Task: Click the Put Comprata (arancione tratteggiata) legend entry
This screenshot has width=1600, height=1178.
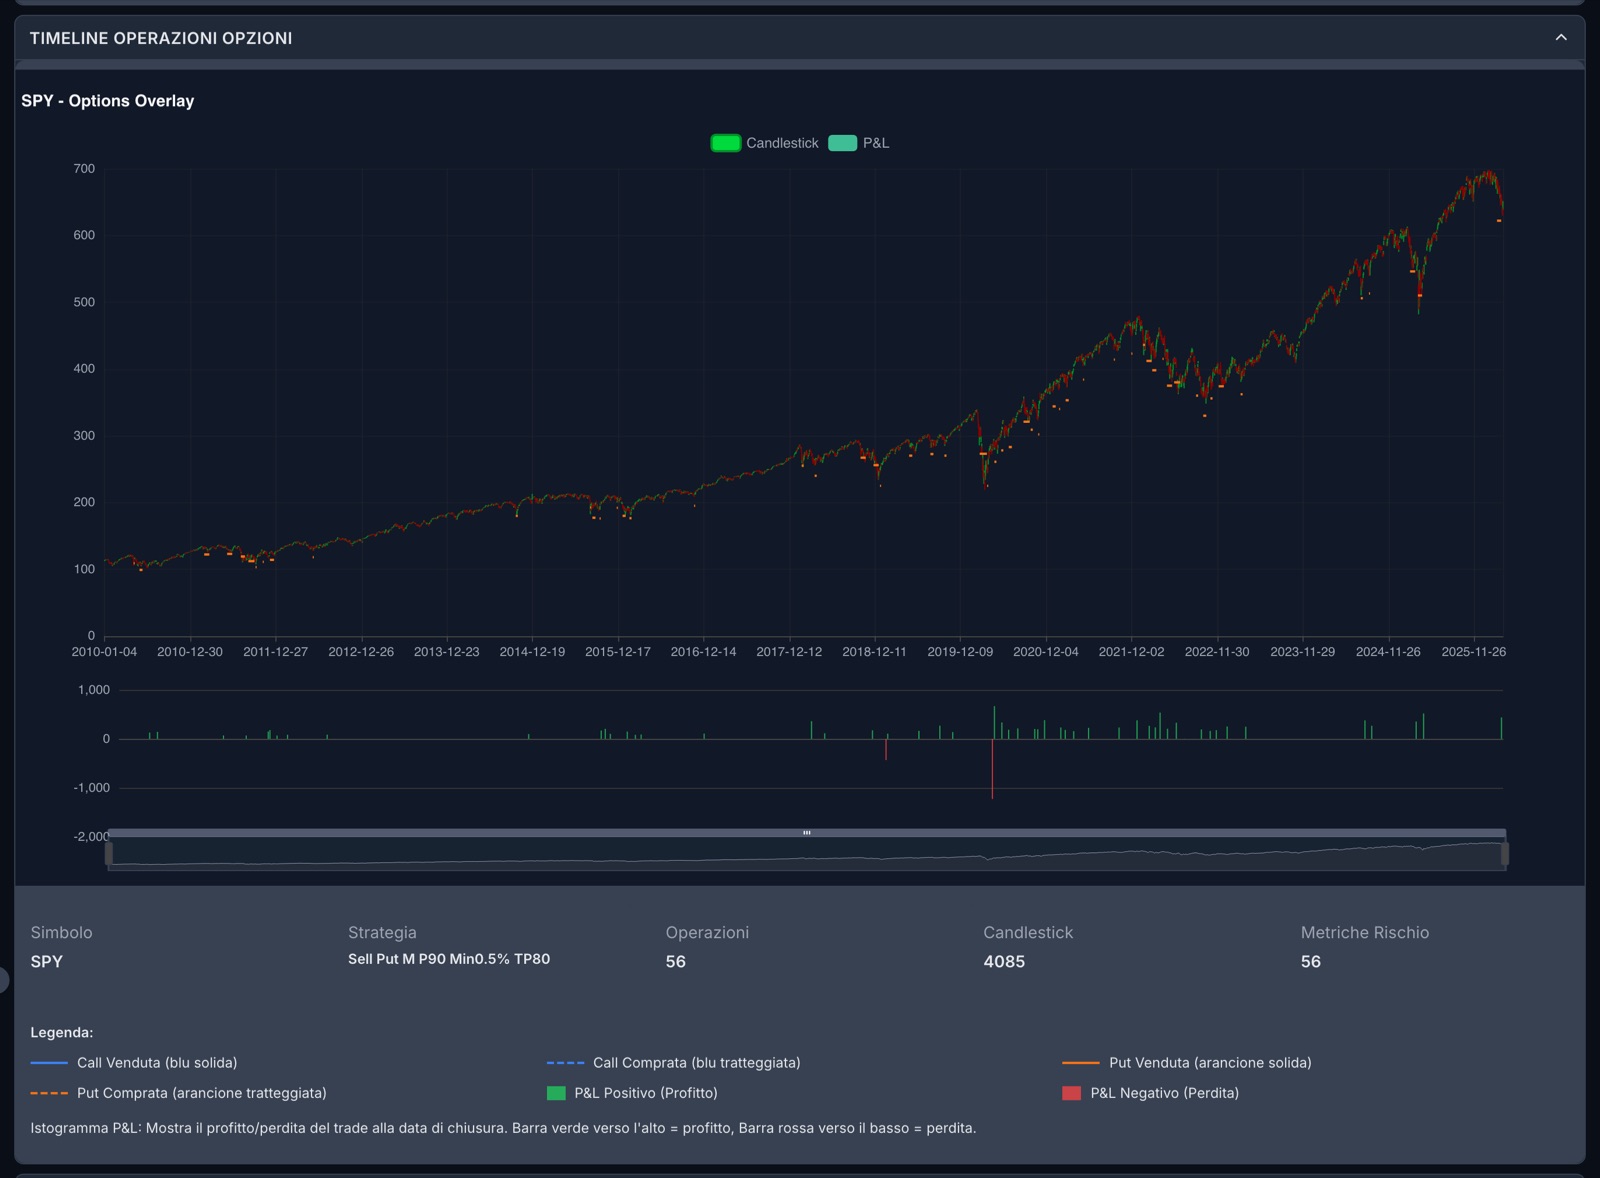Action: pos(178,1093)
